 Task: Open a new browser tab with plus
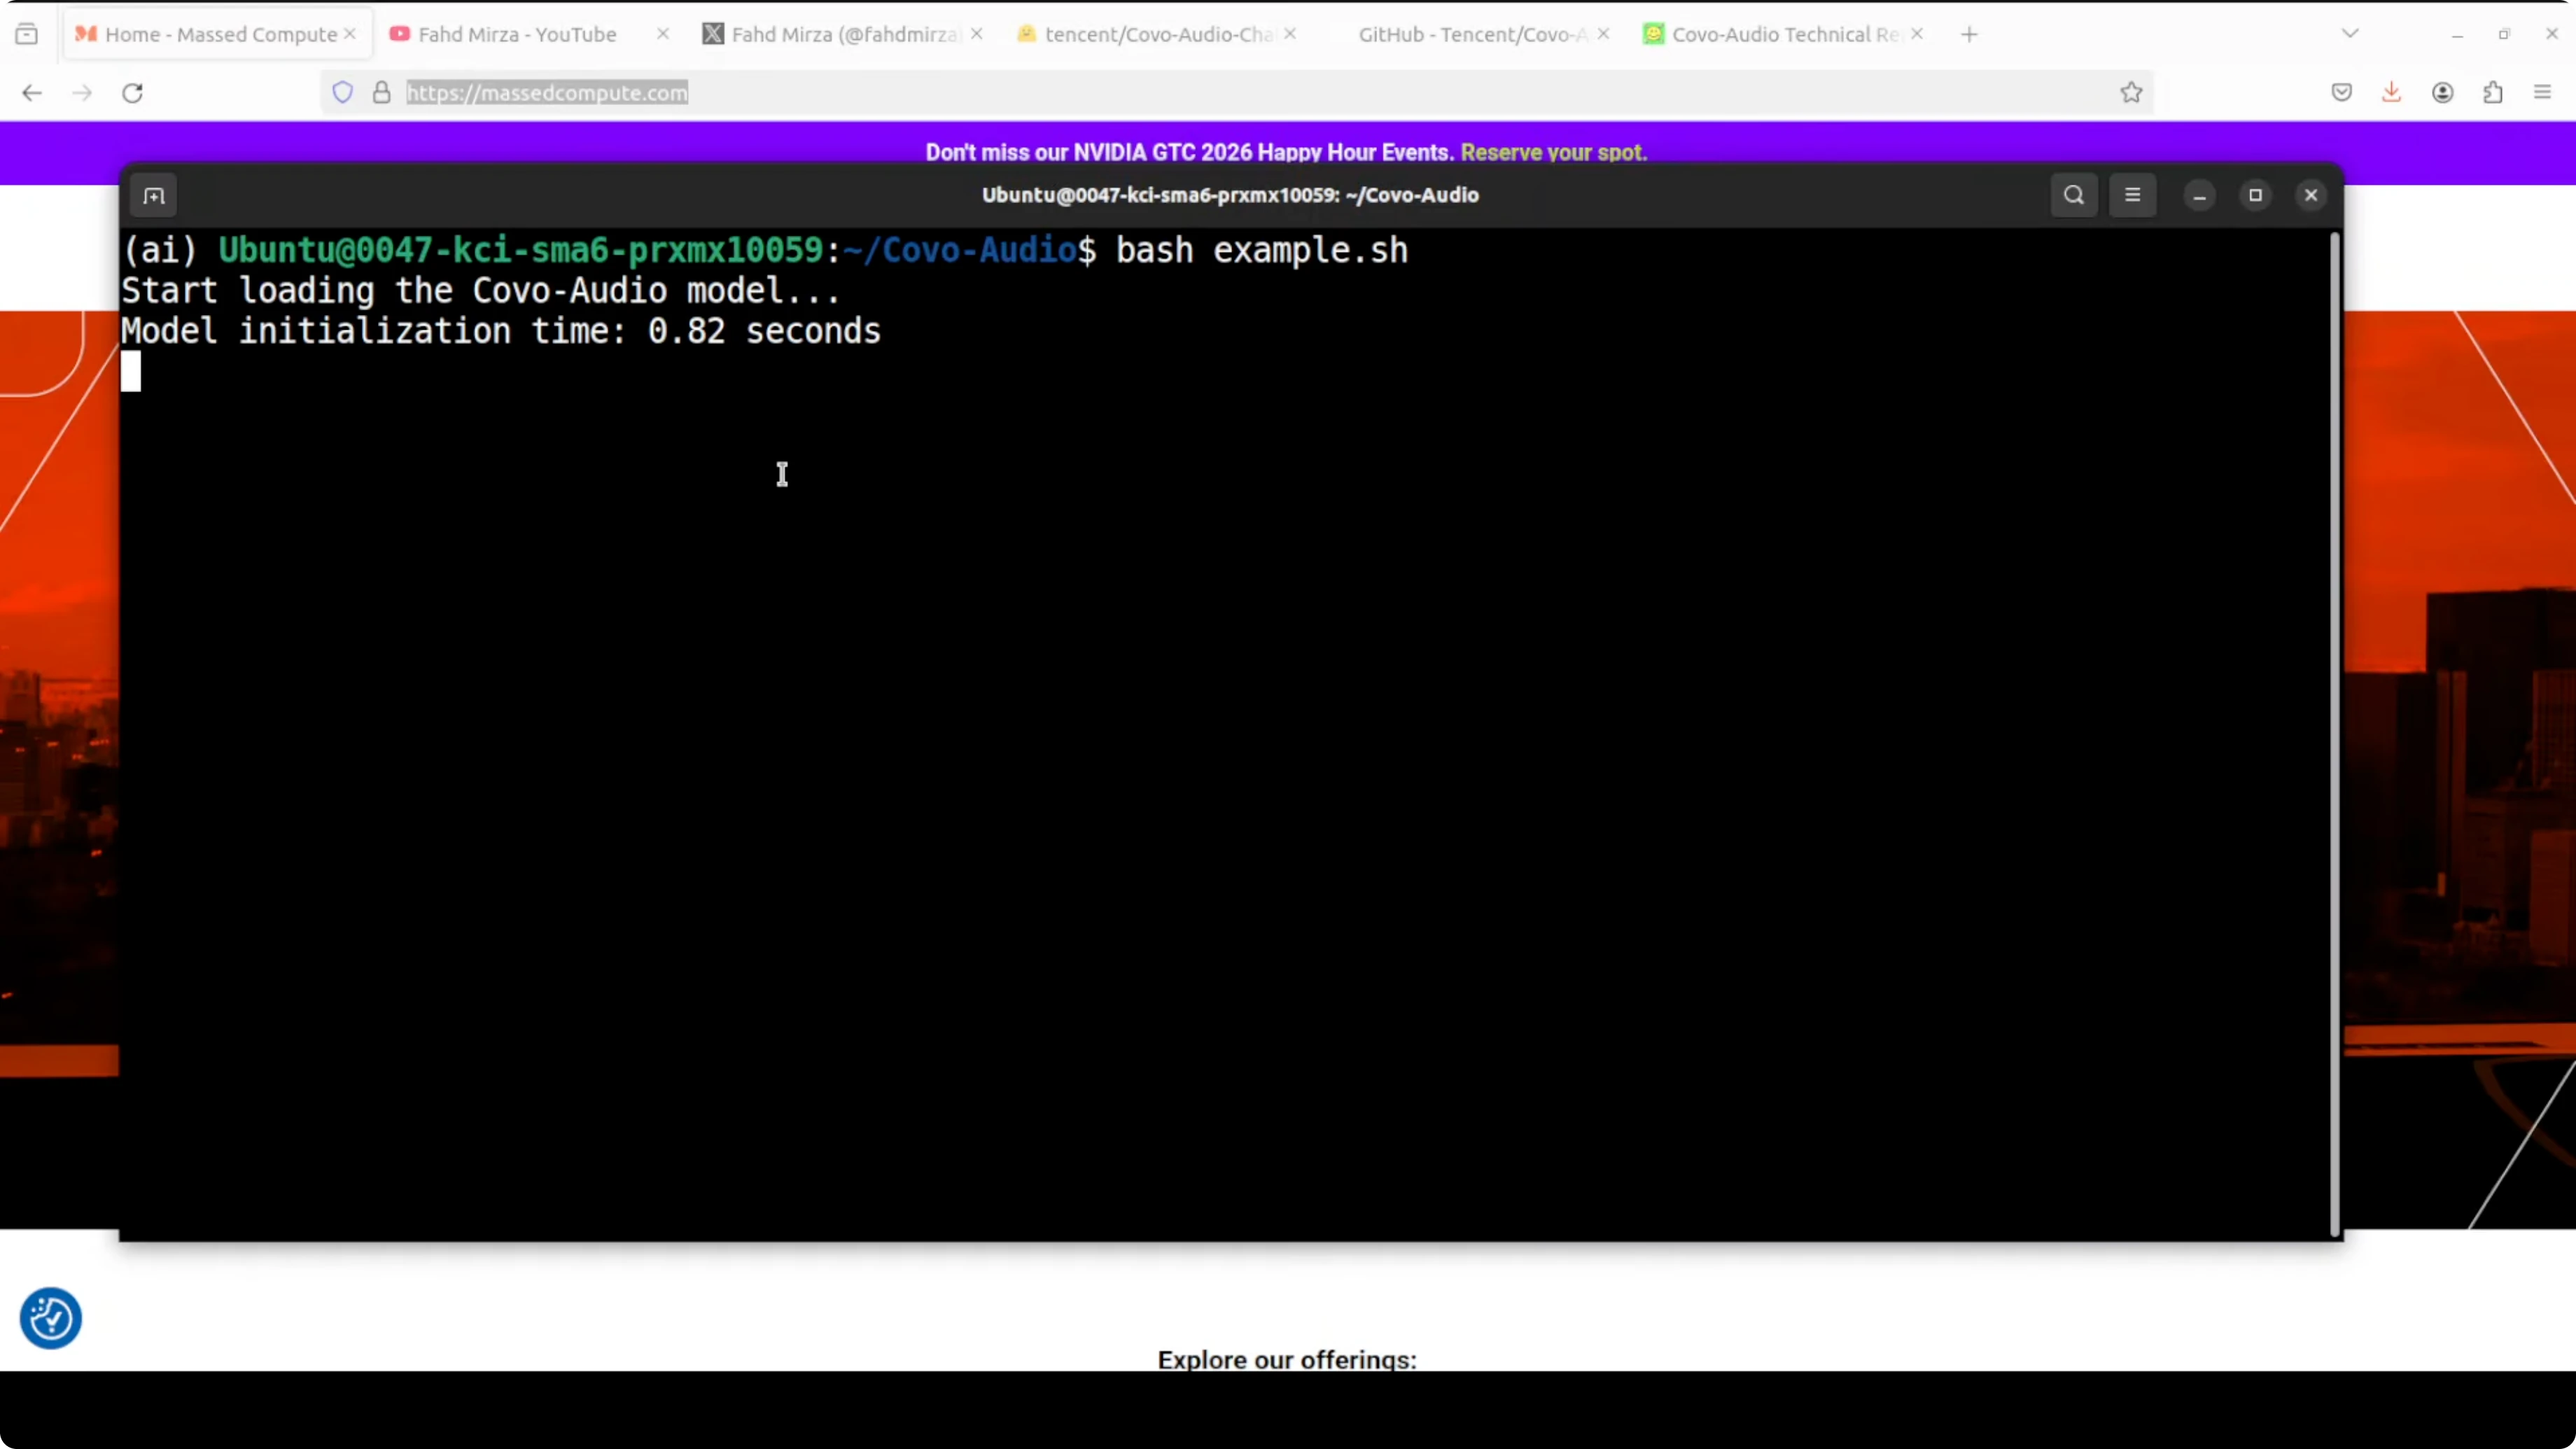pyautogui.click(x=1969, y=34)
